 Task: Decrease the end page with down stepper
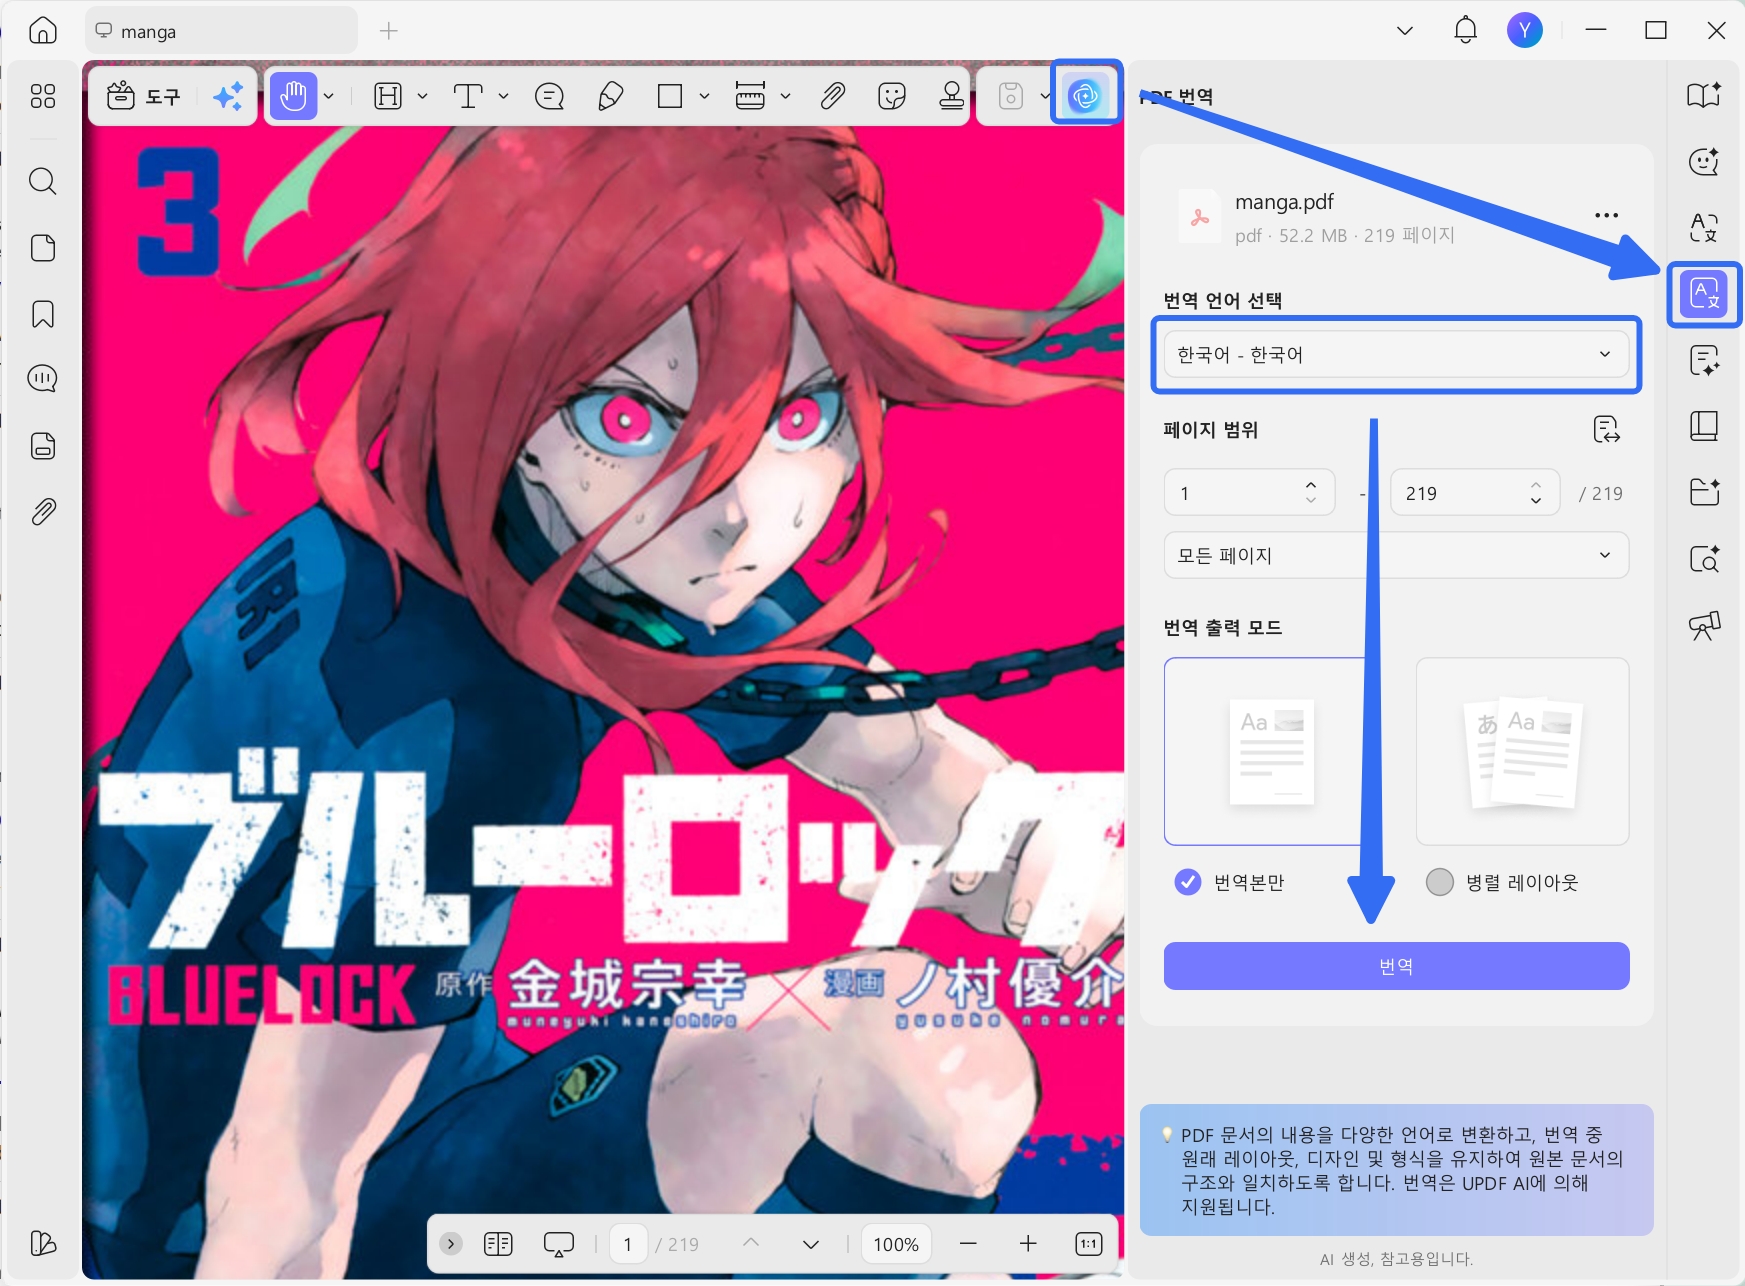tap(1536, 501)
